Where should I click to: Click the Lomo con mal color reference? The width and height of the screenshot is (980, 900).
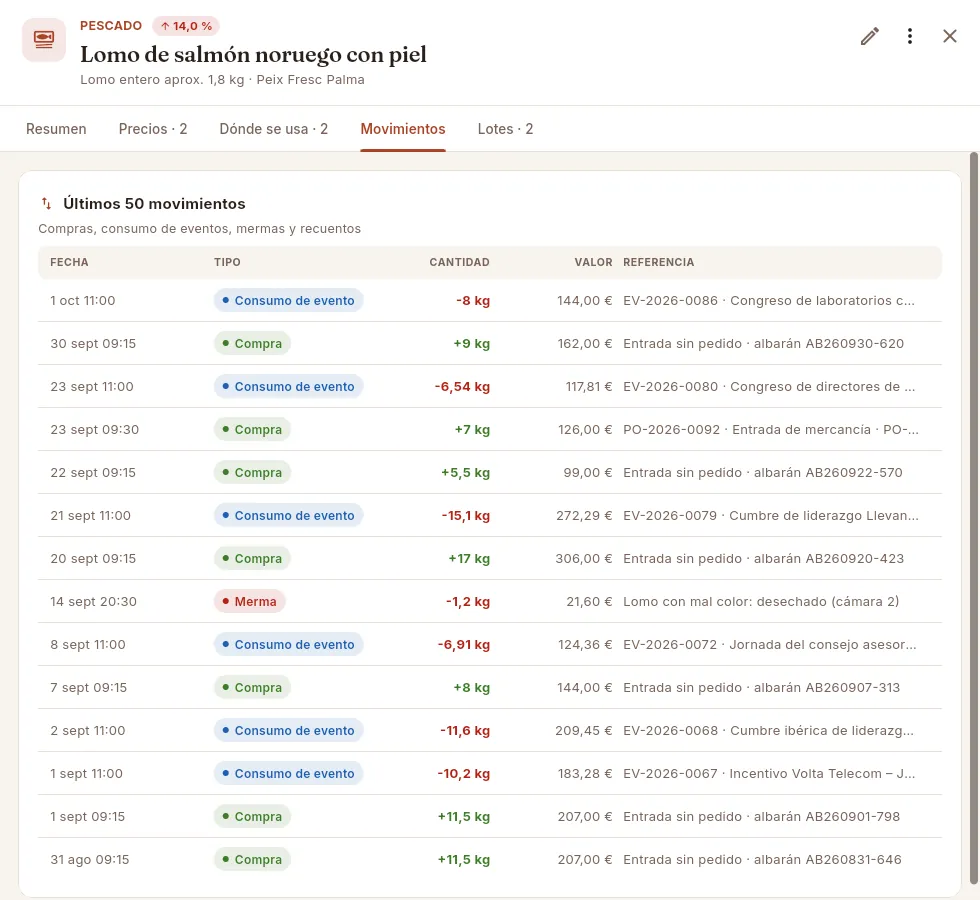coord(761,601)
